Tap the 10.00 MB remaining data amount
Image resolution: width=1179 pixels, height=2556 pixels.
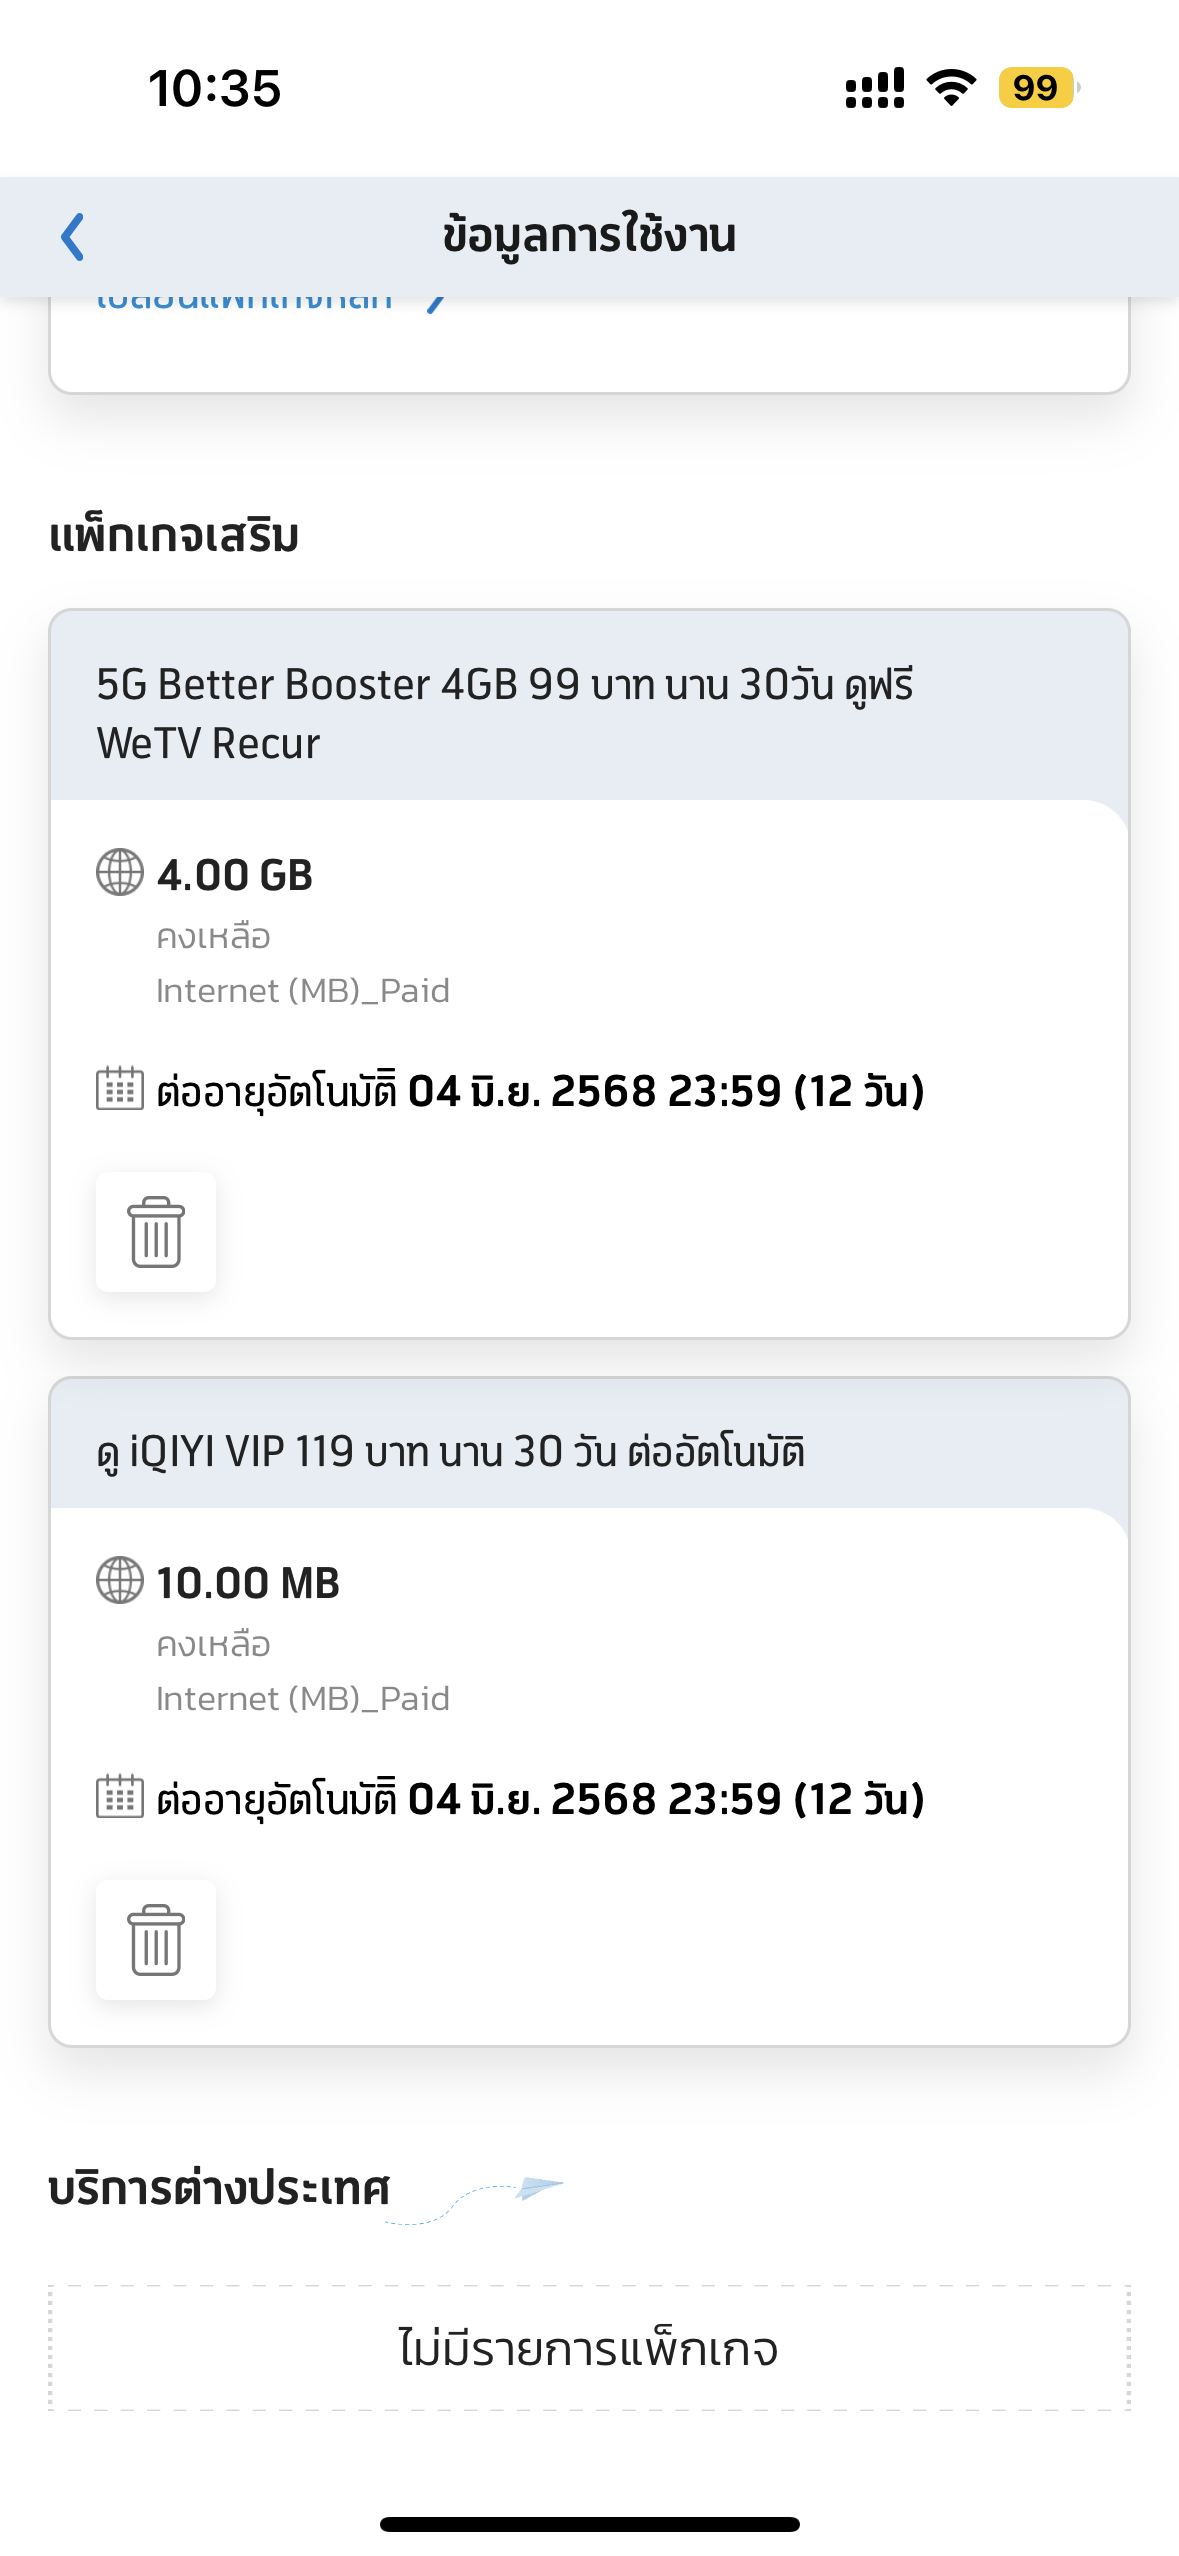coord(248,1583)
